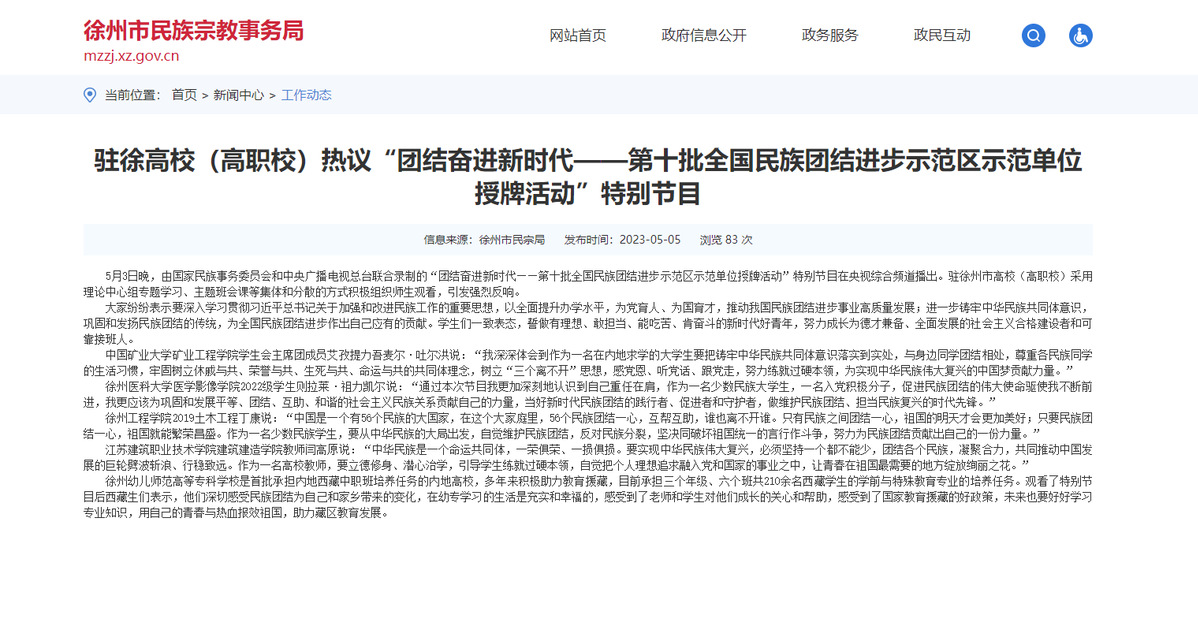The image size is (1198, 641).
Task: Click the location pin icon beside 当前位置
Action: [90, 95]
